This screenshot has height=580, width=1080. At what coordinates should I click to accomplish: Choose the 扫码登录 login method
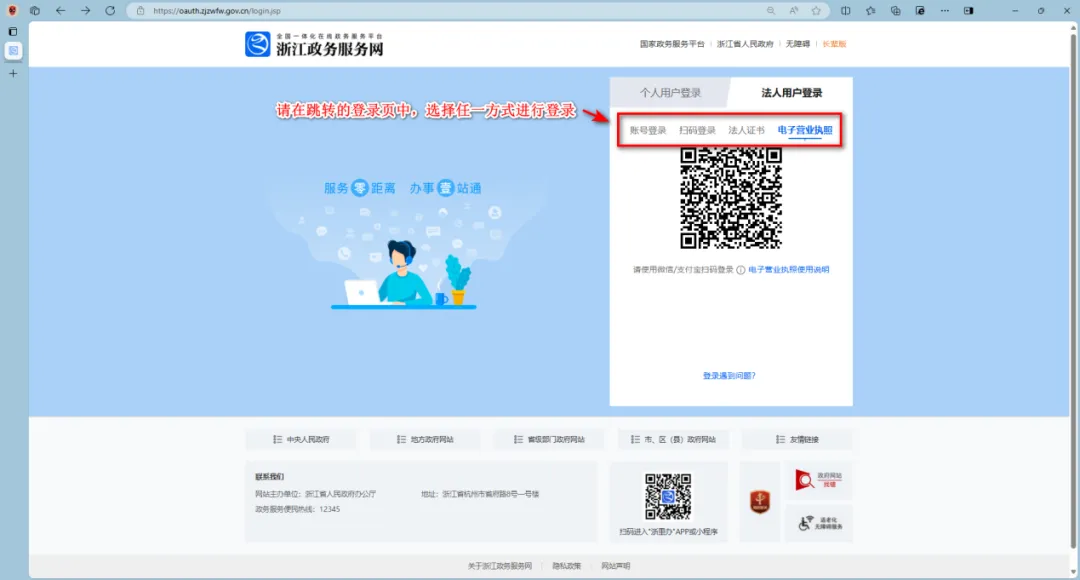pyautogui.click(x=697, y=130)
